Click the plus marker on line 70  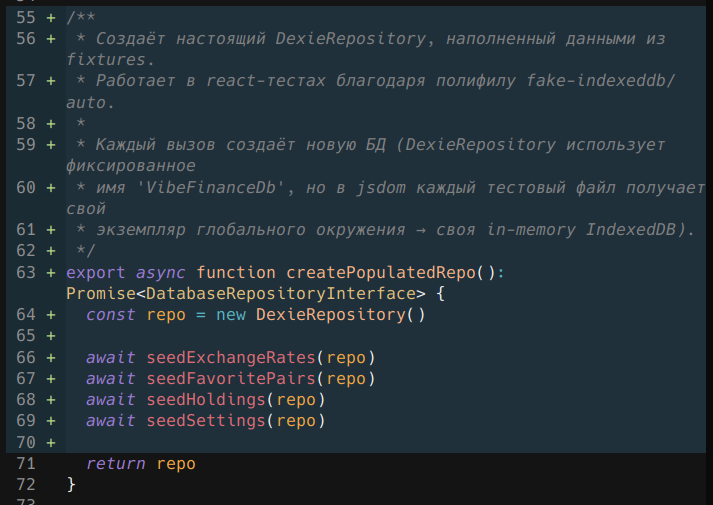pyautogui.click(x=51, y=442)
